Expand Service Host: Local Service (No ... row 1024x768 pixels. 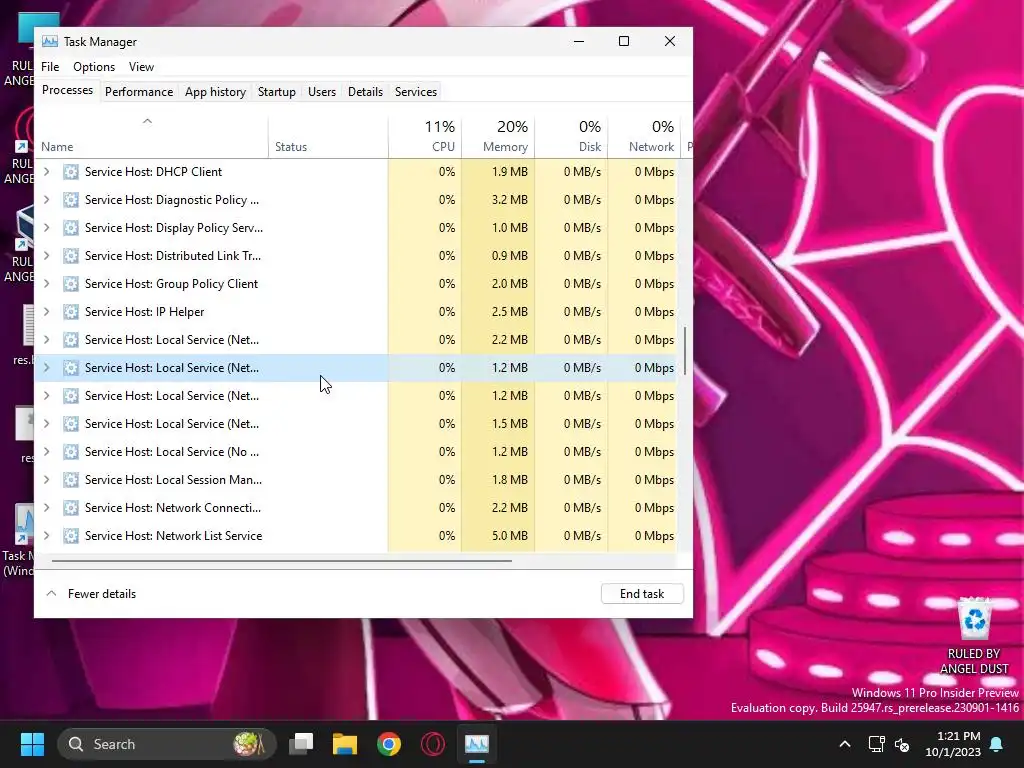point(46,452)
